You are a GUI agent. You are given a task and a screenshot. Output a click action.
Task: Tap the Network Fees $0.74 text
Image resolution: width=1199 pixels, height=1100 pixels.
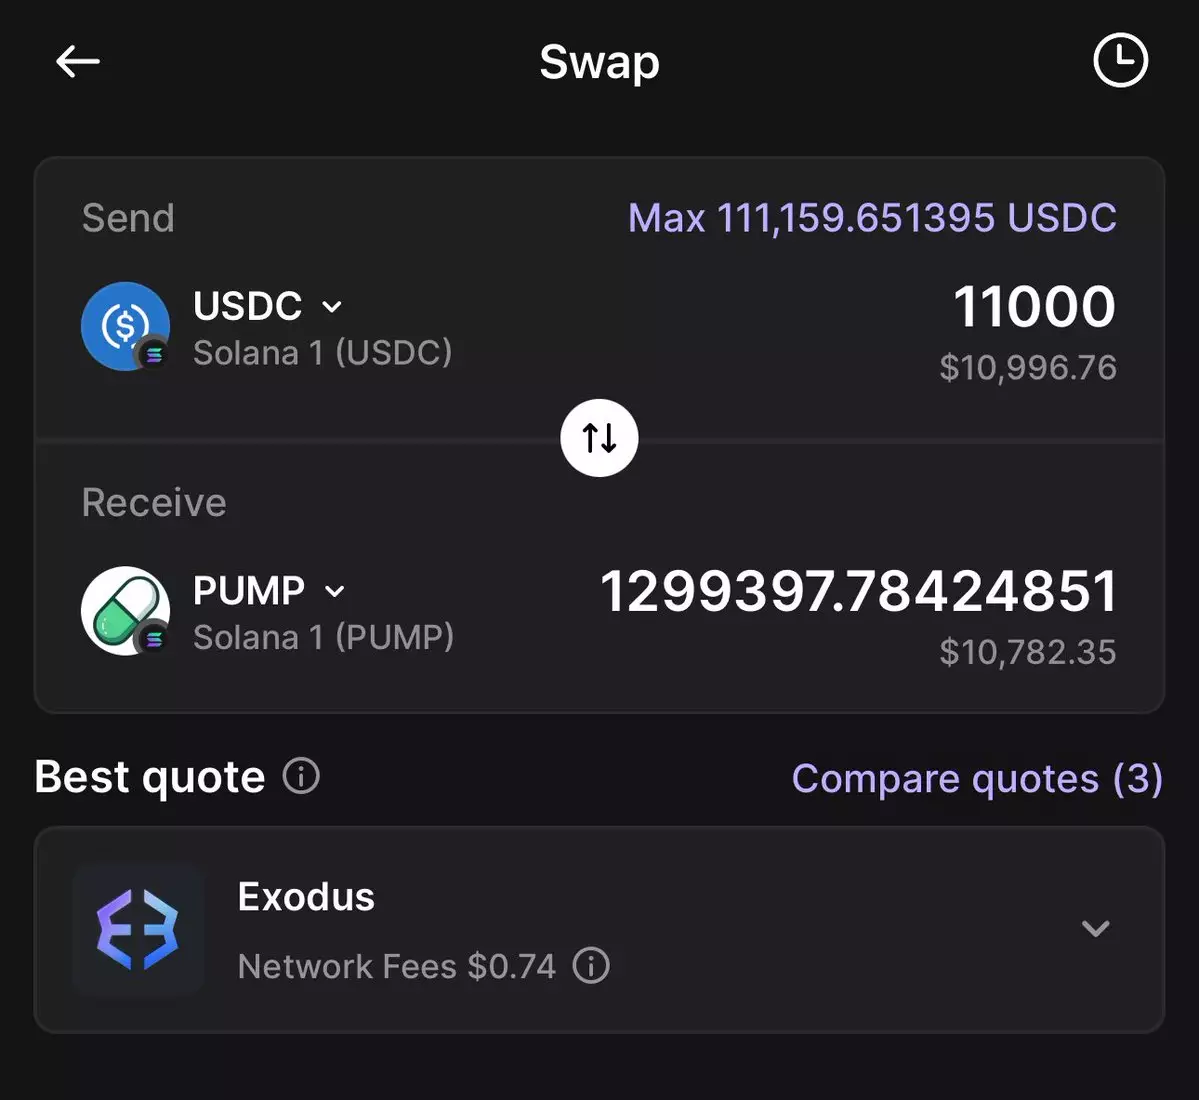point(396,967)
